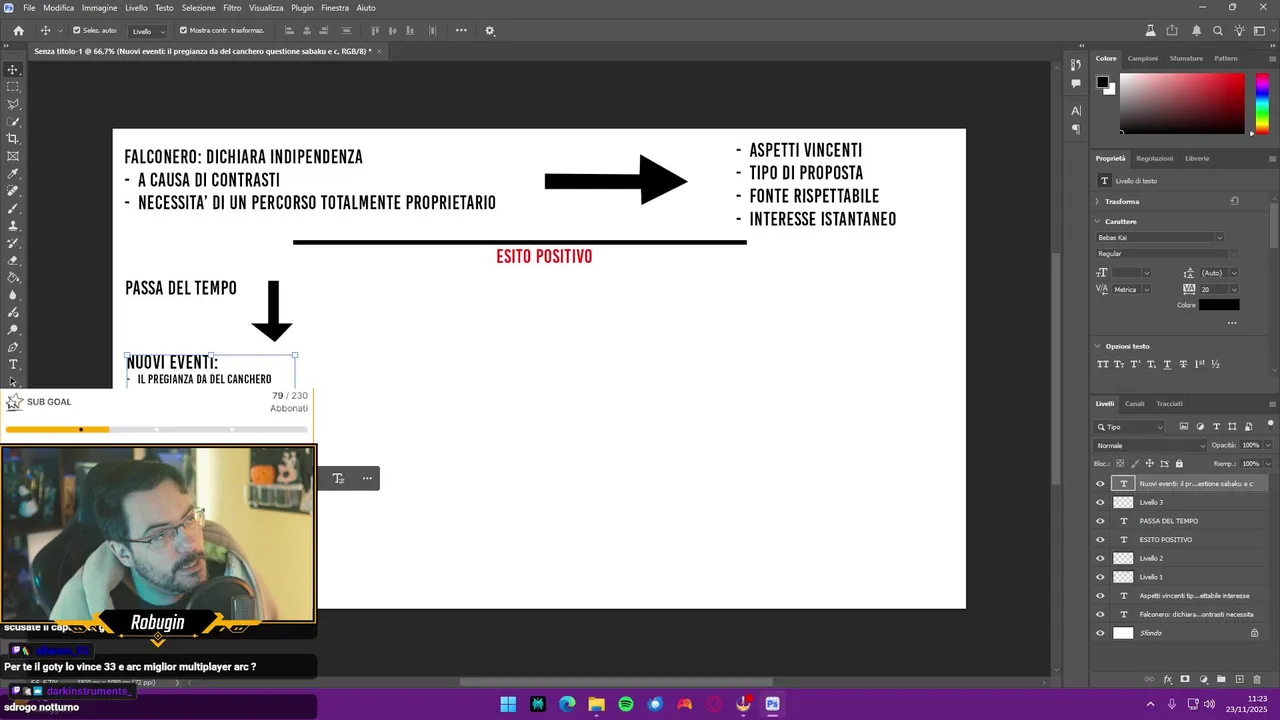Select the Eyedropper tool
This screenshot has width=1280, height=720.
coord(13,174)
